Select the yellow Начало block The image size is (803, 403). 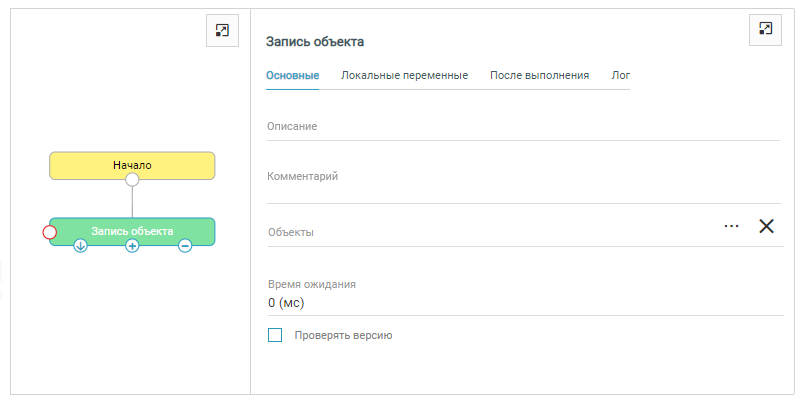pos(132,163)
